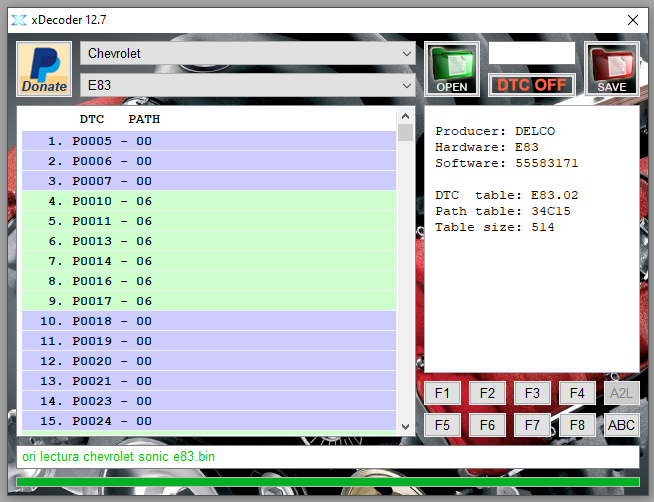The image size is (654, 502).
Task: Click the green progress bar
Action: pos(328,482)
